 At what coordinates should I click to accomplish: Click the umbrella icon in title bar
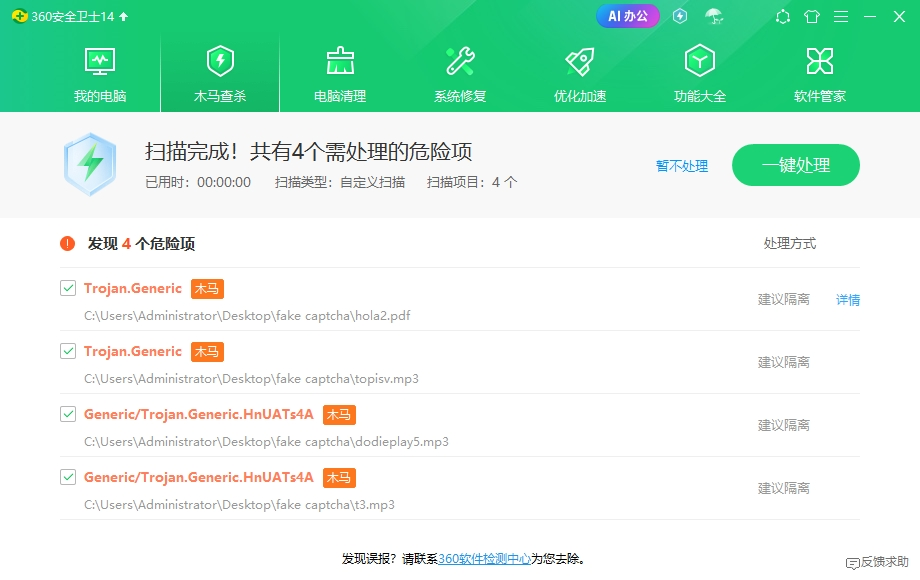pos(713,16)
